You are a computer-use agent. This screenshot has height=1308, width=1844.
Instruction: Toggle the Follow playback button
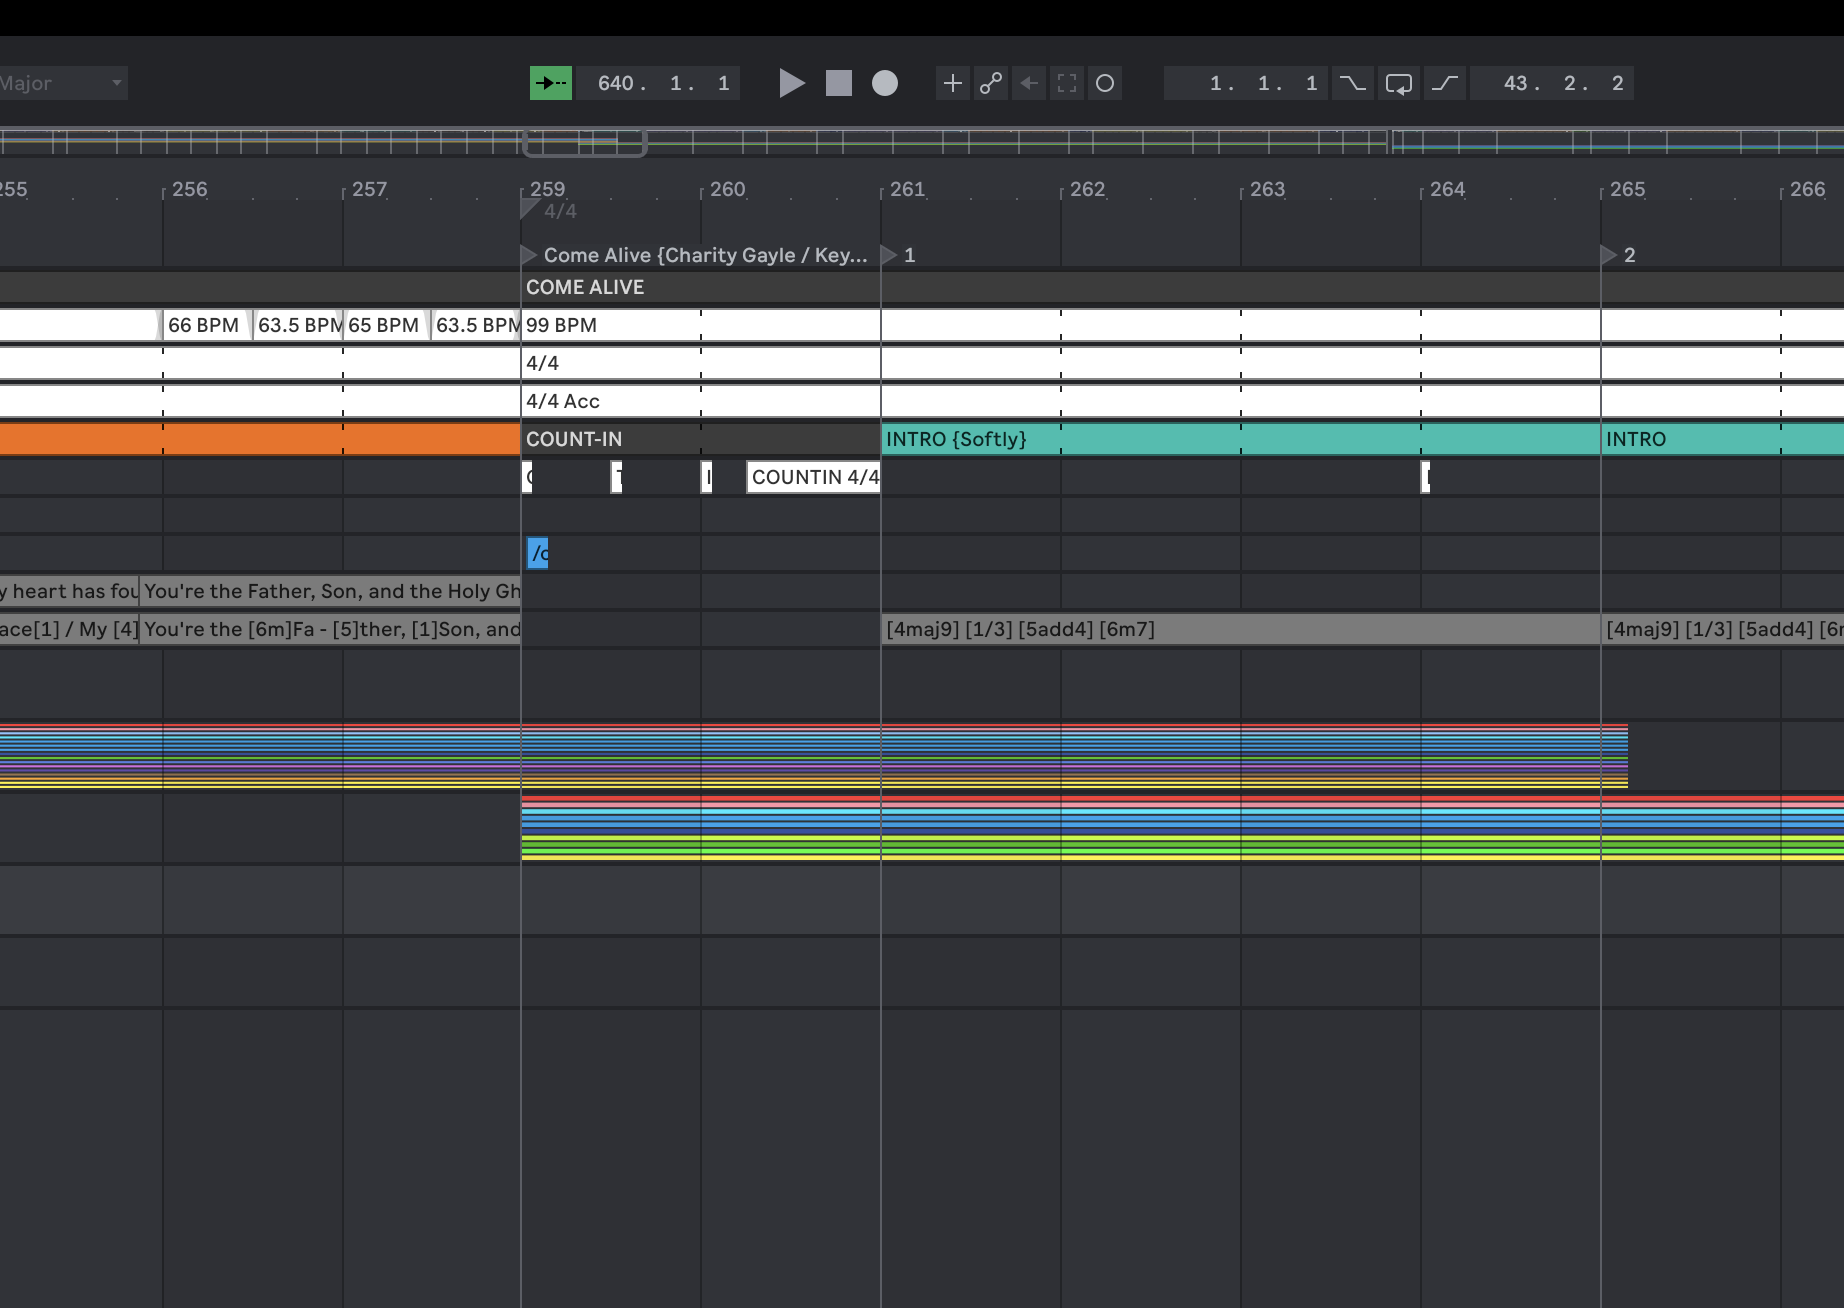coord(550,83)
